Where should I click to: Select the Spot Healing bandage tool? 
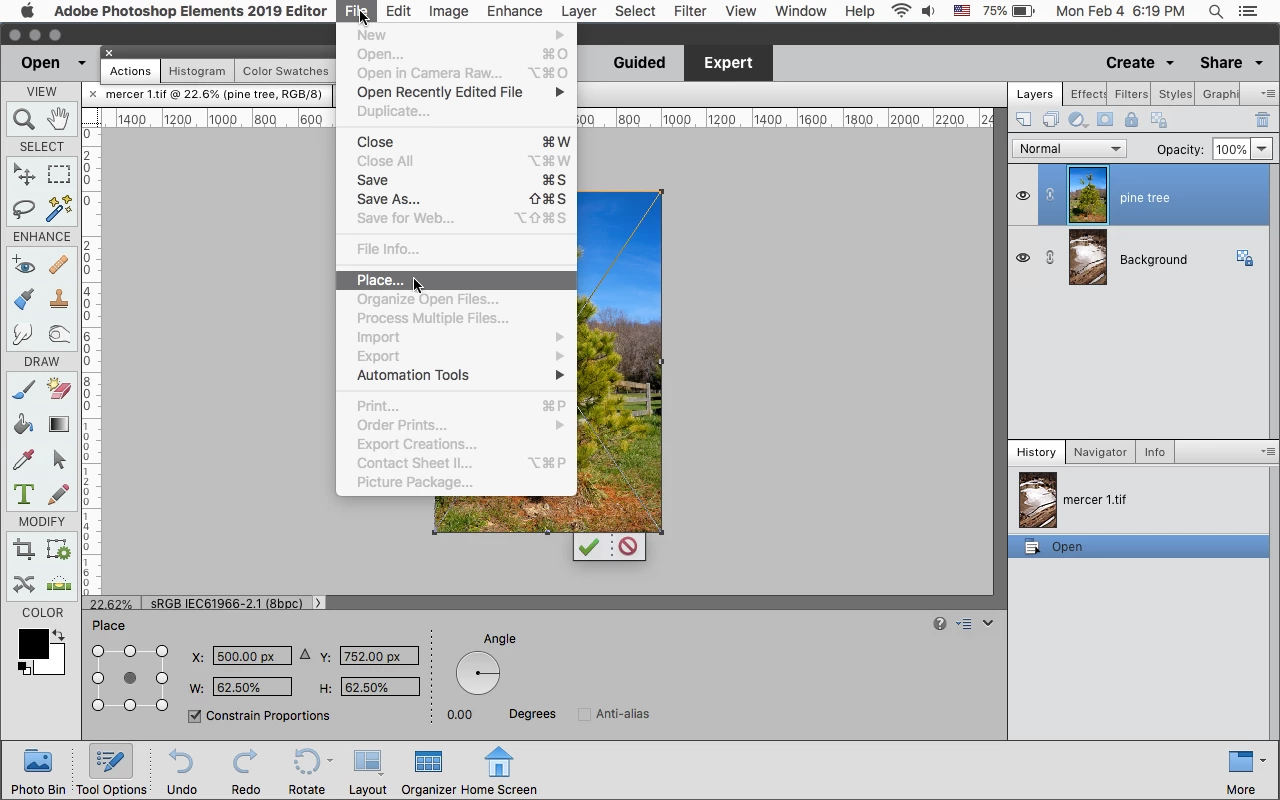[59, 266]
